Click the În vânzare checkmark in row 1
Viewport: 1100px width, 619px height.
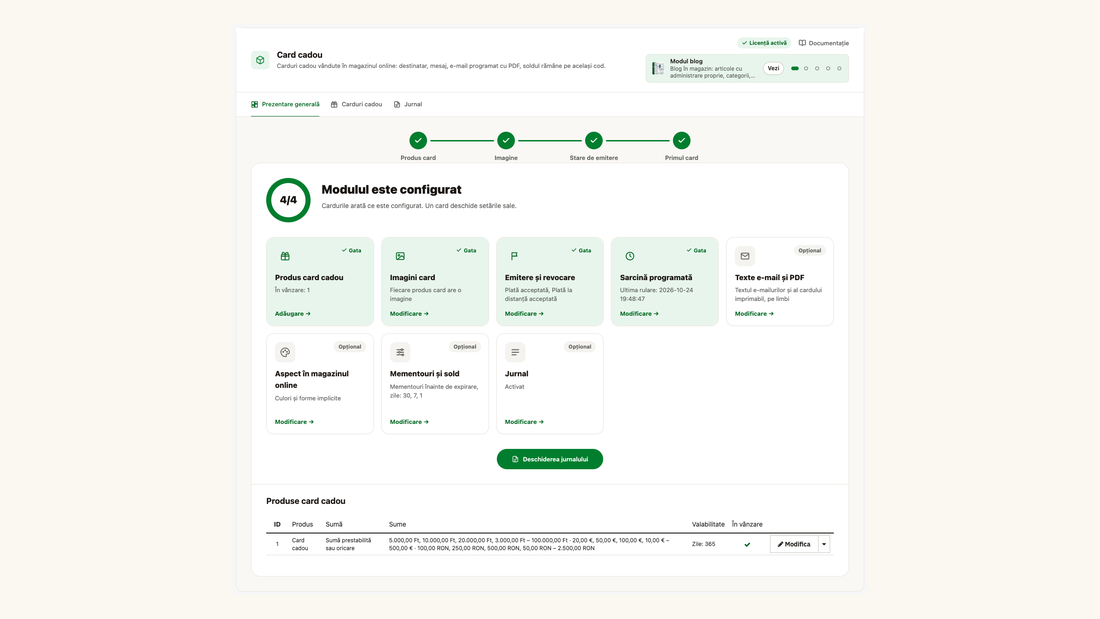[x=747, y=545]
